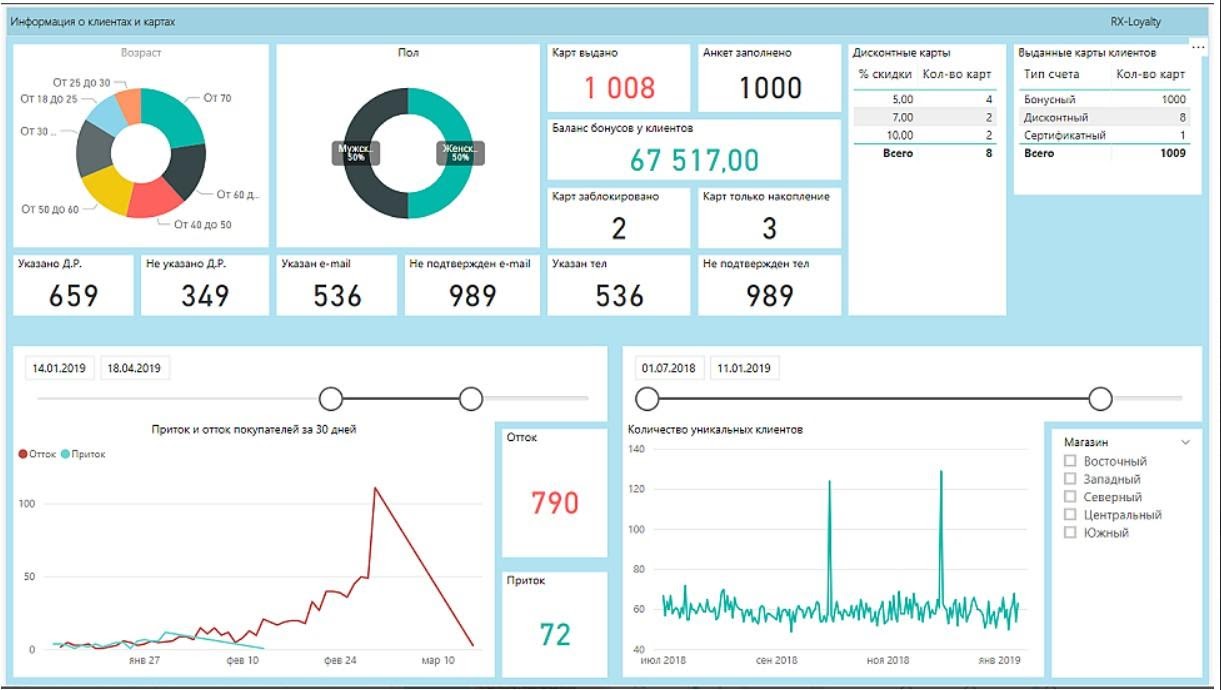Select the Бонусный account type row
The width and height of the screenshot is (1221, 690).
pyautogui.click(x=1104, y=99)
